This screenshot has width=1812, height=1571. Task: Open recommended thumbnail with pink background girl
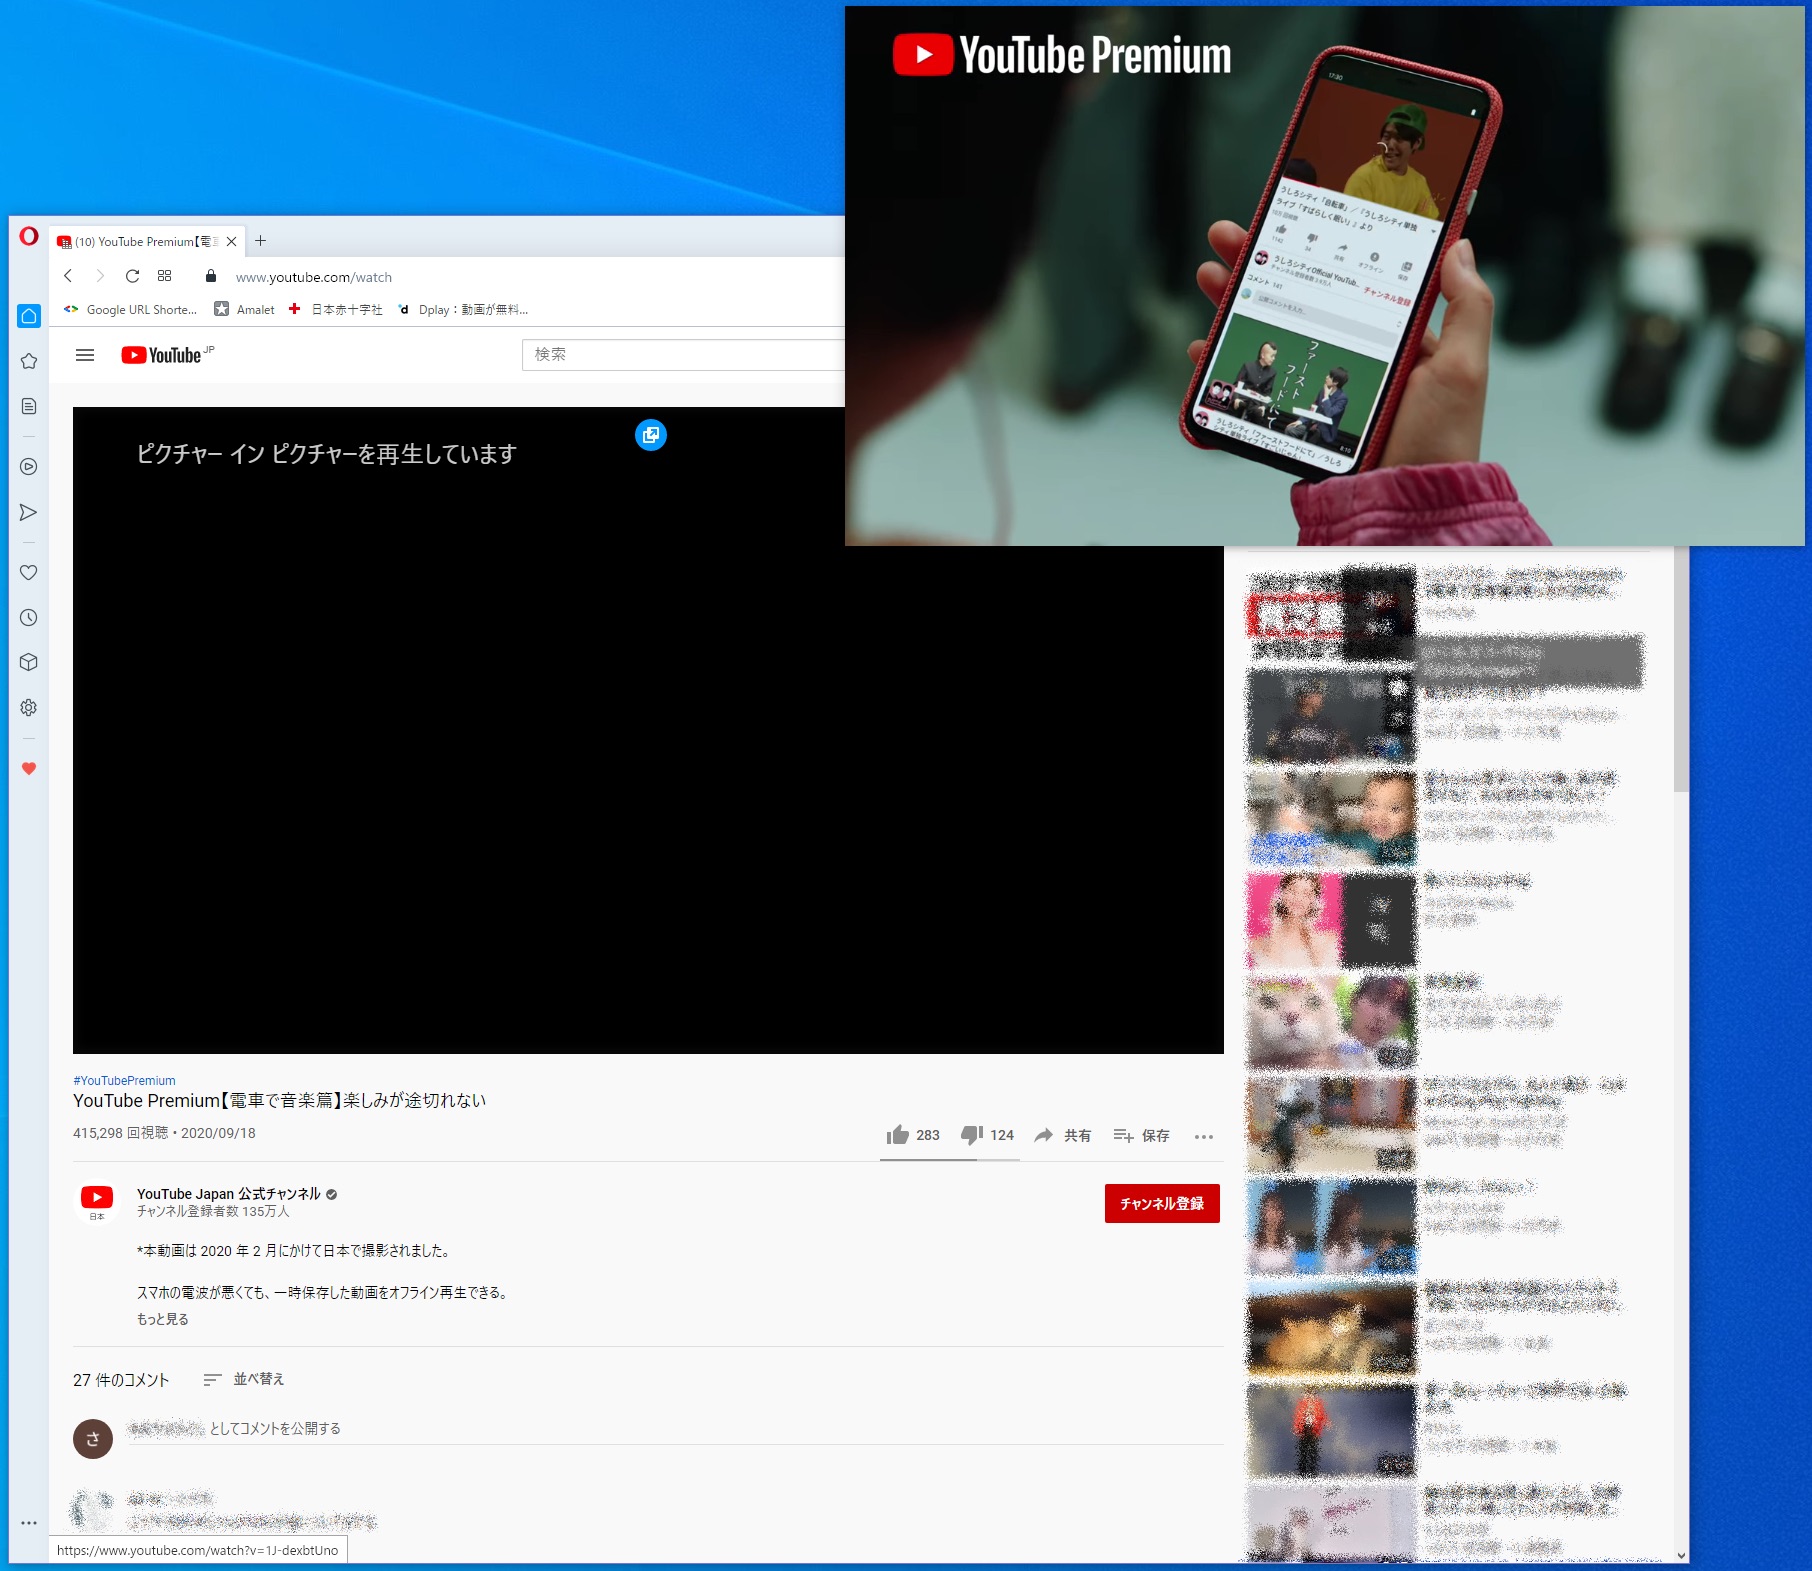click(1331, 920)
